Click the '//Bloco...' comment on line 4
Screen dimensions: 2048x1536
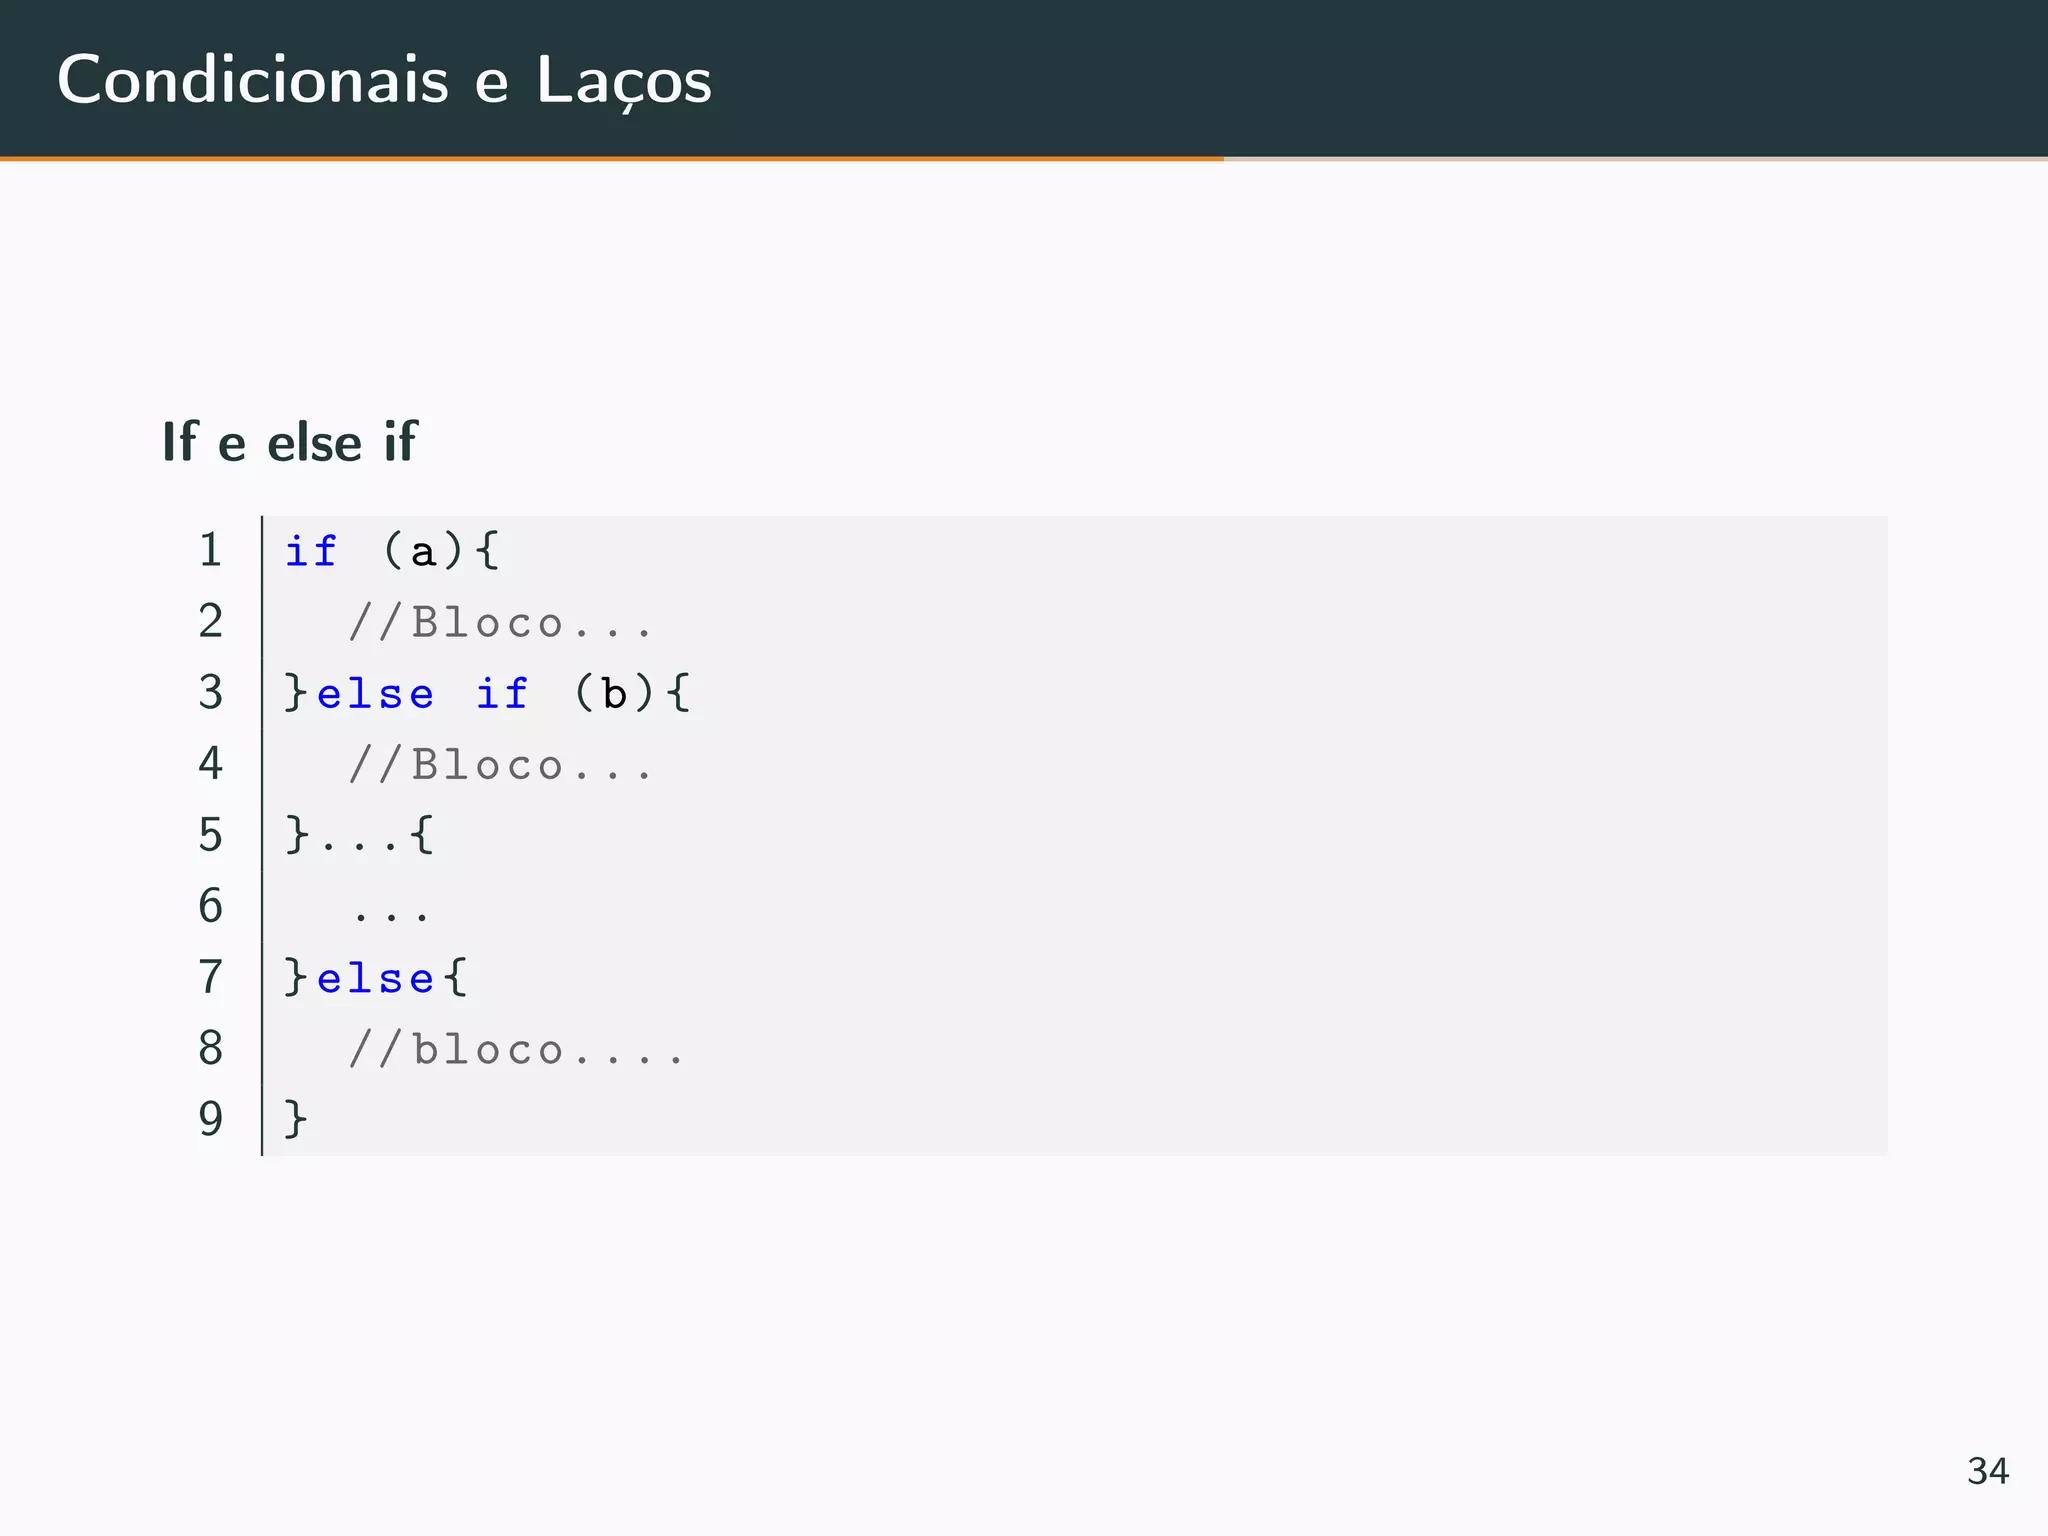click(500, 765)
